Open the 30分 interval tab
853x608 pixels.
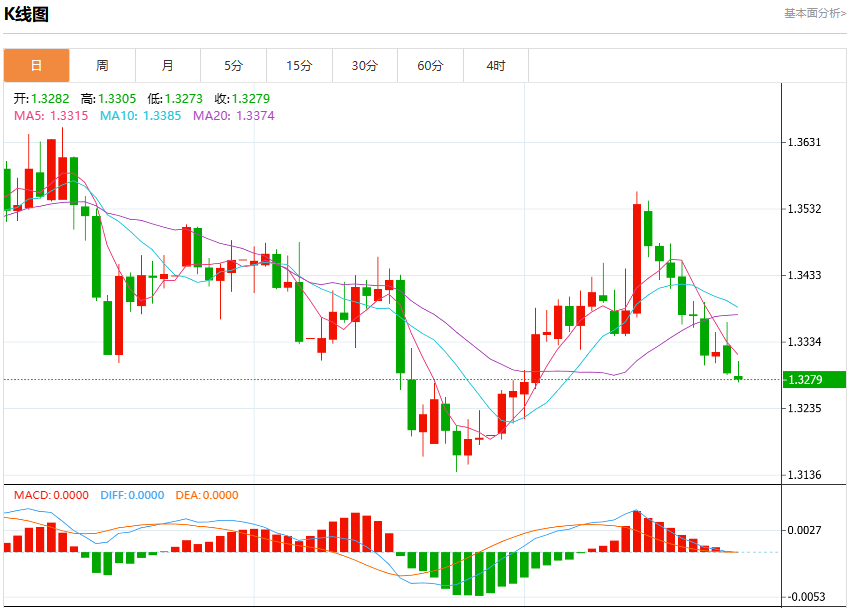[364, 66]
